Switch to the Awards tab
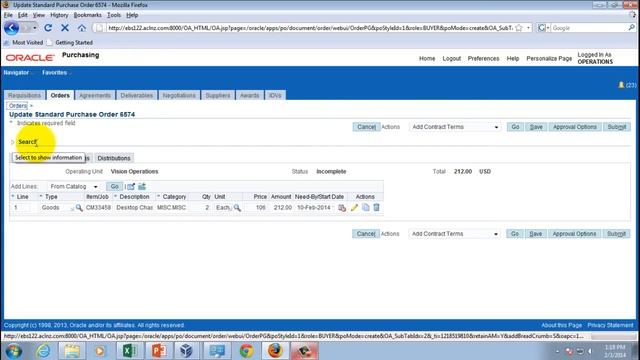 point(249,95)
